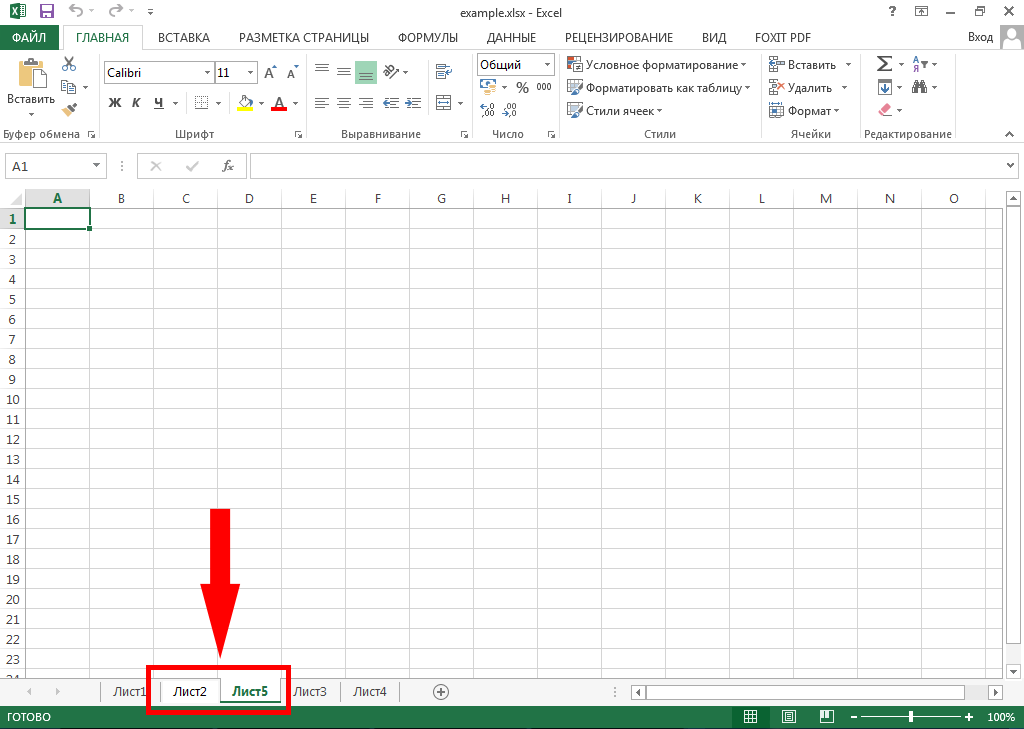
Task: Click the Percent style button
Action: point(522,88)
